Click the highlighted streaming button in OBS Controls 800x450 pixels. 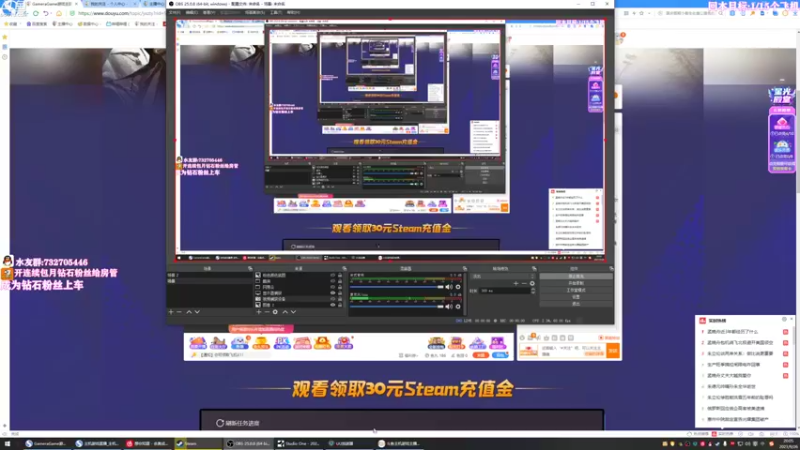coord(576,277)
